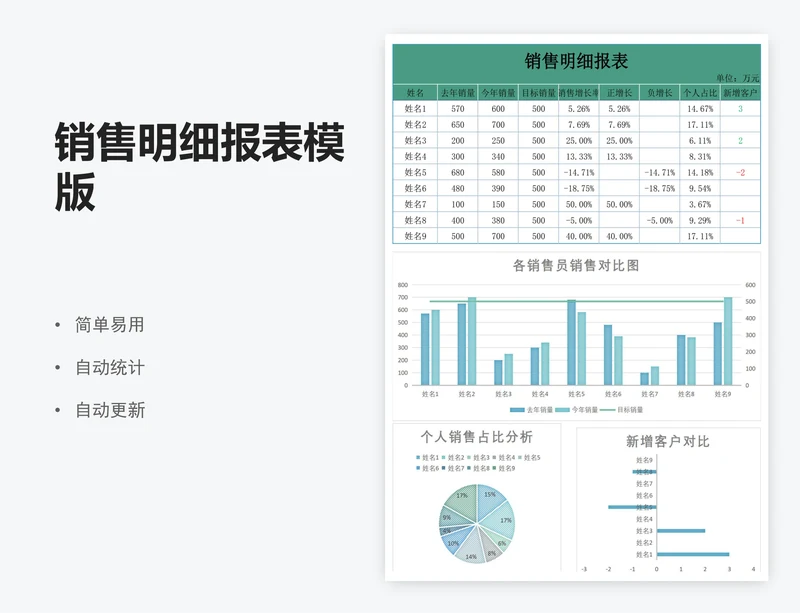Screen dimensions: 800x613
Task: Click the unit label 单位：万元
Action: [737, 78]
